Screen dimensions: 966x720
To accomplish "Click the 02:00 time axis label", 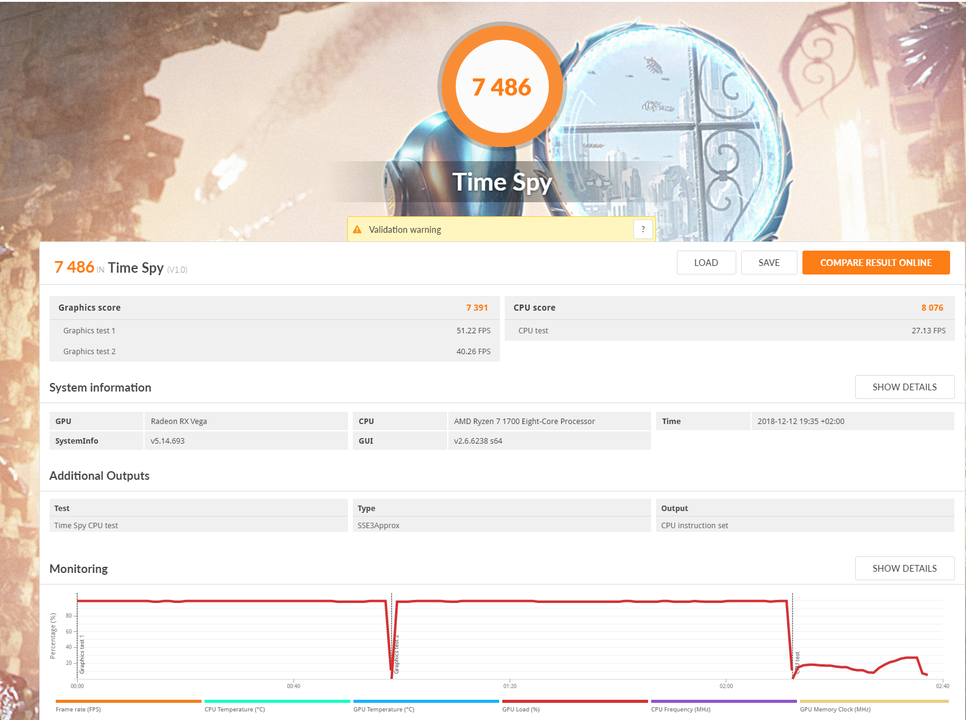I will pos(726,686).
